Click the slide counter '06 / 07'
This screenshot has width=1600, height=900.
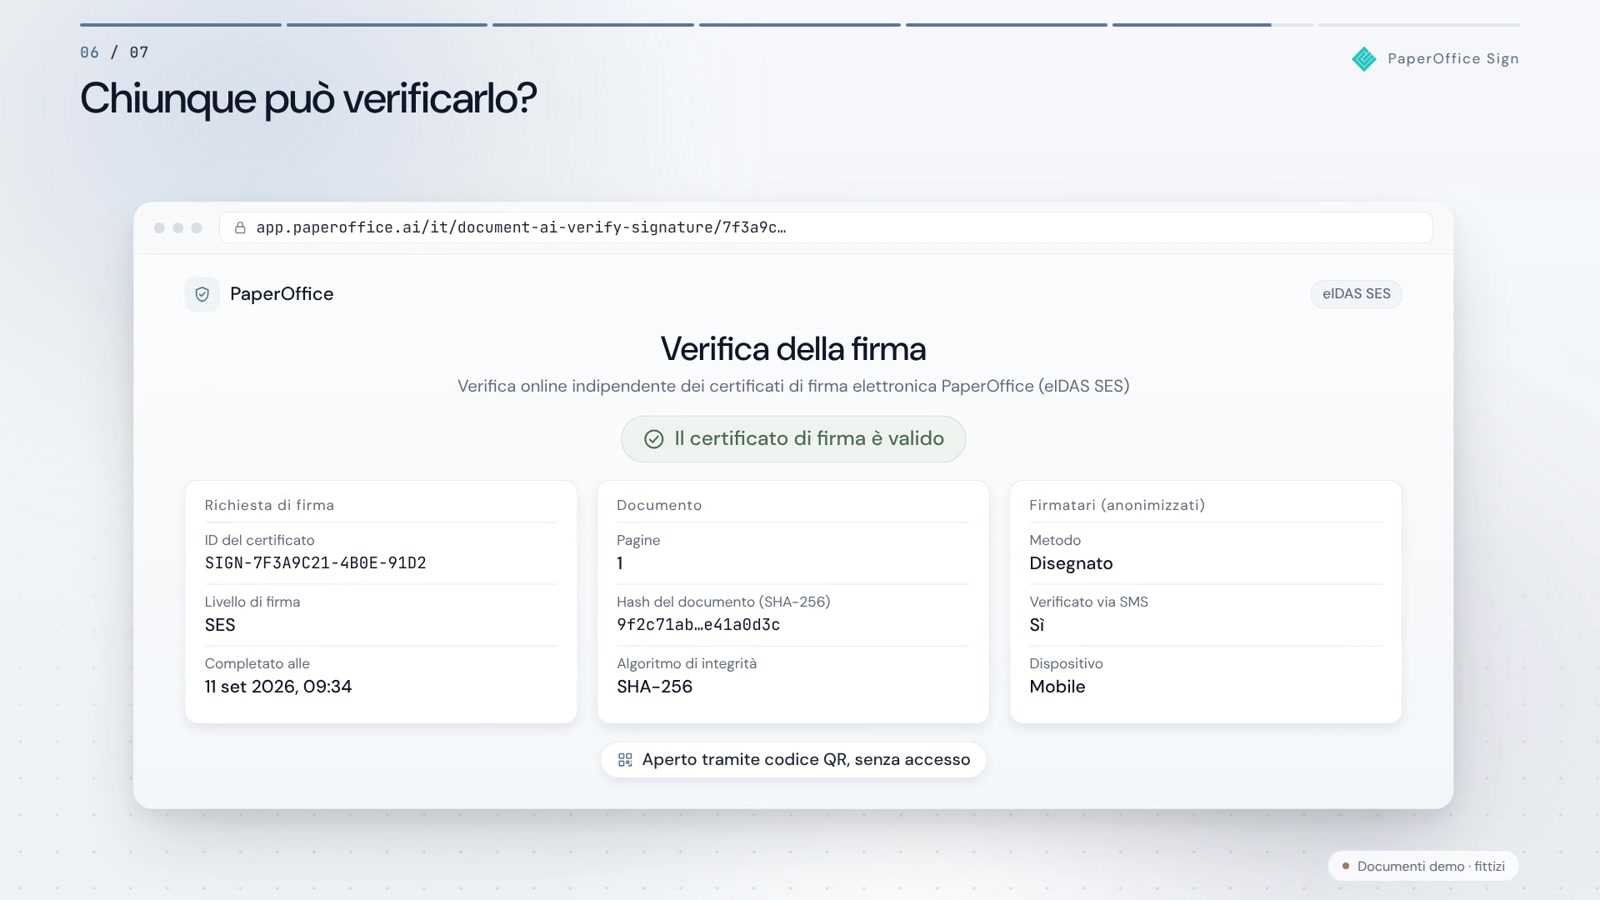coord(114,52)
